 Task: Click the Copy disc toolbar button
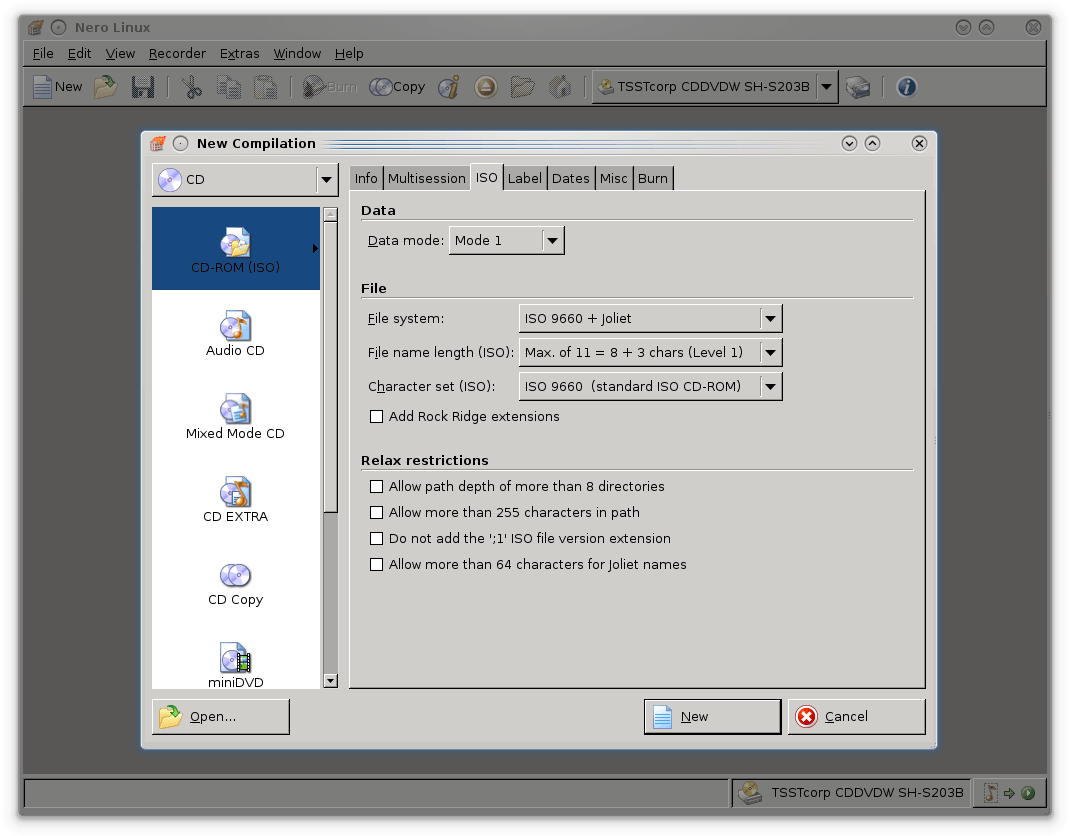coord(397,87)
